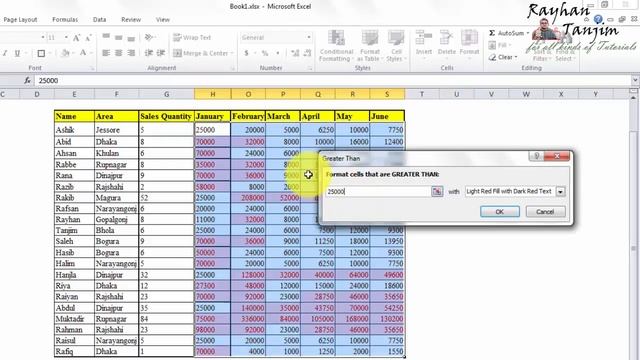The height and width of the screenshot is (360, 640).
Task: Apply percent style
Action: pos(265,53)
